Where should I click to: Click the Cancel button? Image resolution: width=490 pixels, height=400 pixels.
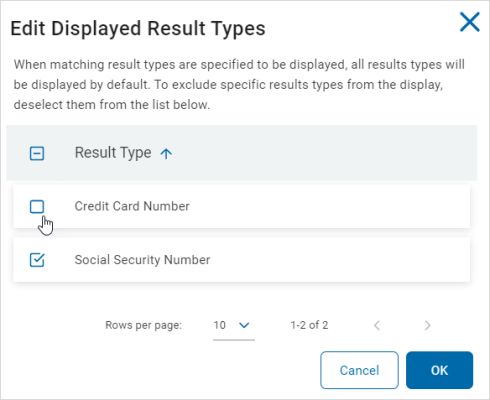point(359,370)
